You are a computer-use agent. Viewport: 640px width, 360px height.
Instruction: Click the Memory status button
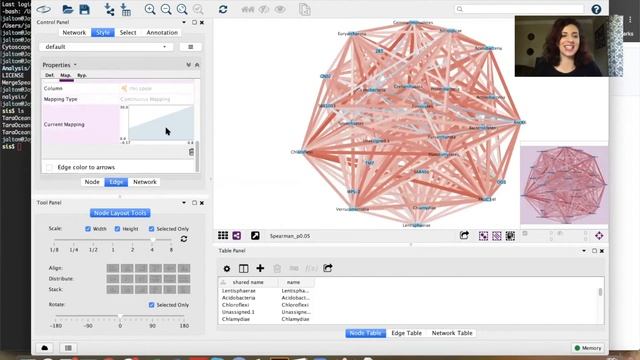tap(588, 348)
